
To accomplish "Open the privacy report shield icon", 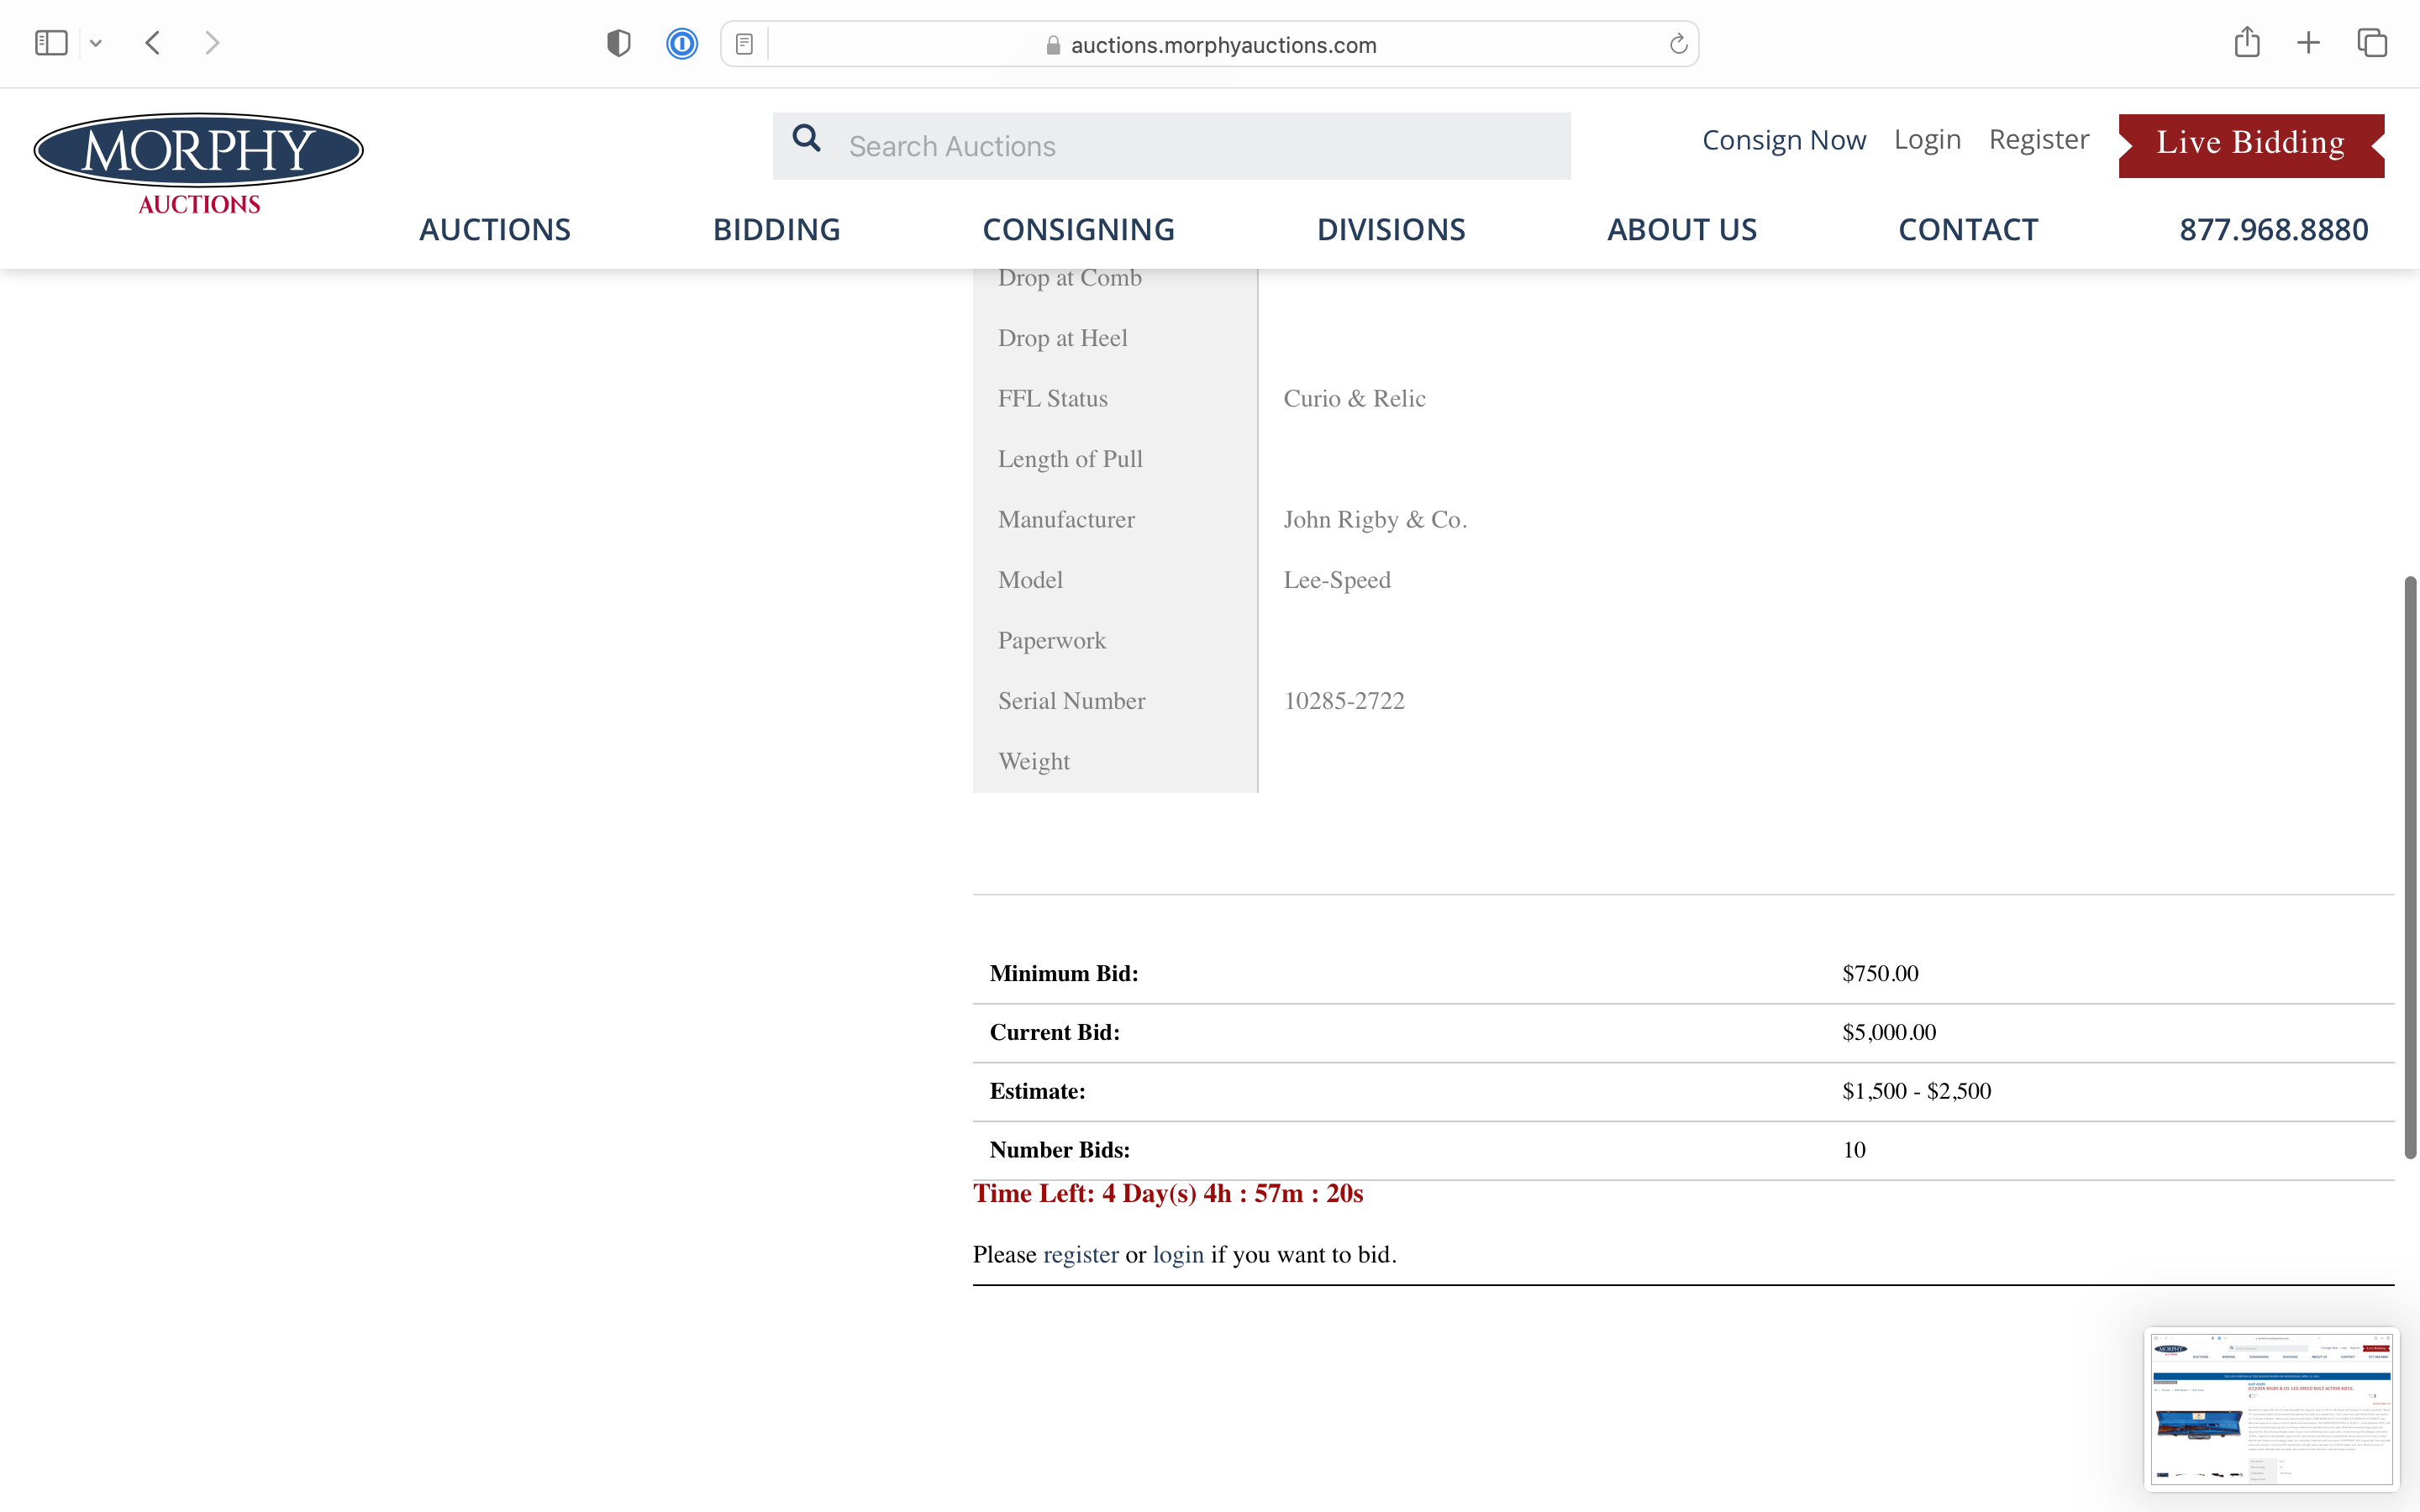I will [x=619, y=43].
